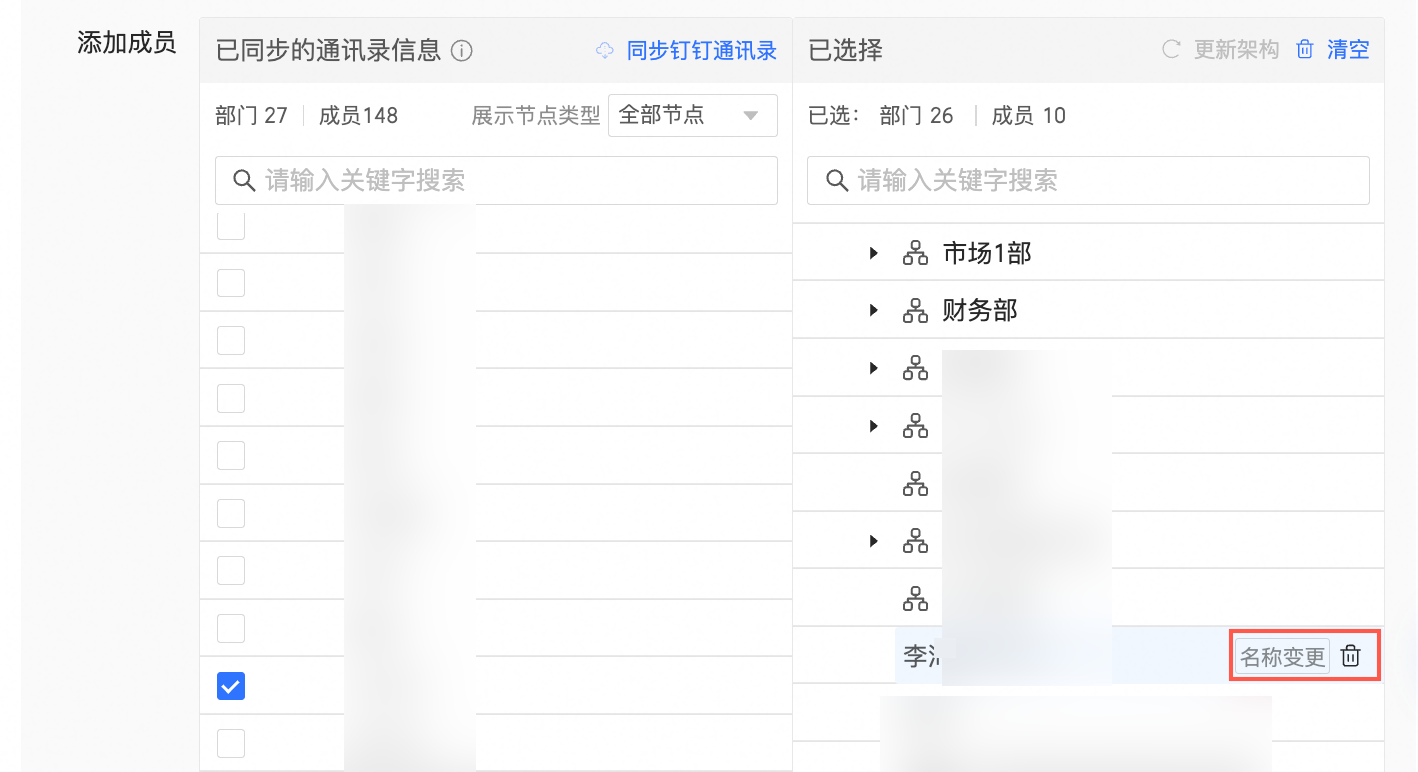Click the info icon beside 已同步的通讯录信息
This screenshot has height=772, width=1418.
pos(462,50)
